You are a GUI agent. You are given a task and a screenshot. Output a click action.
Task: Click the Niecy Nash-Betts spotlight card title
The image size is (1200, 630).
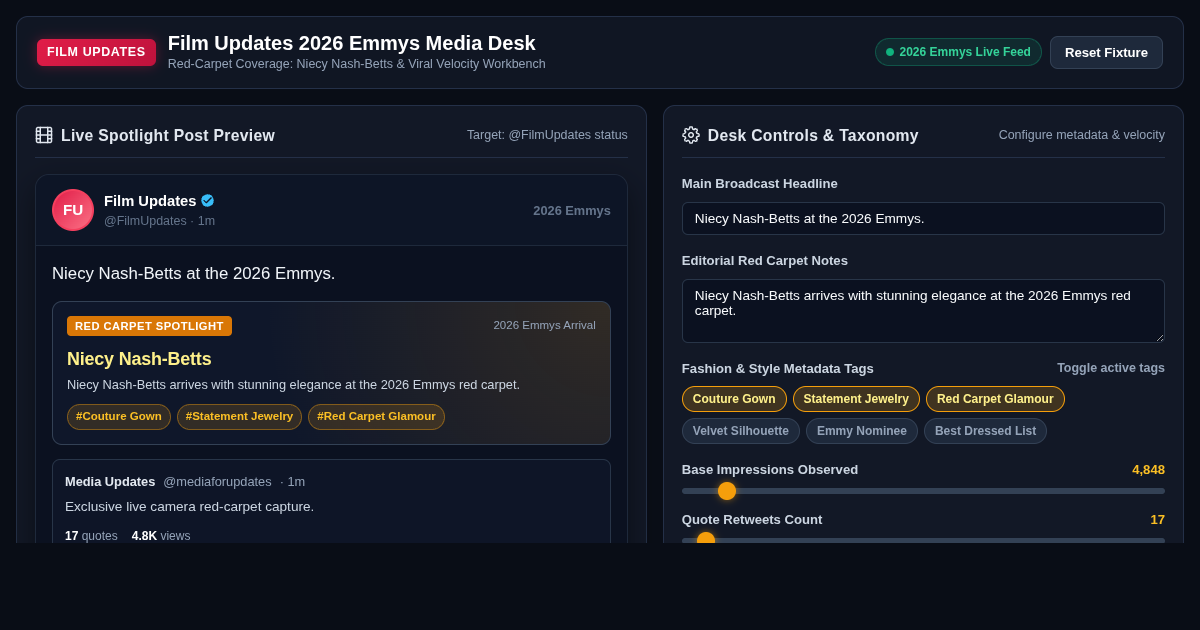[139, 359]
